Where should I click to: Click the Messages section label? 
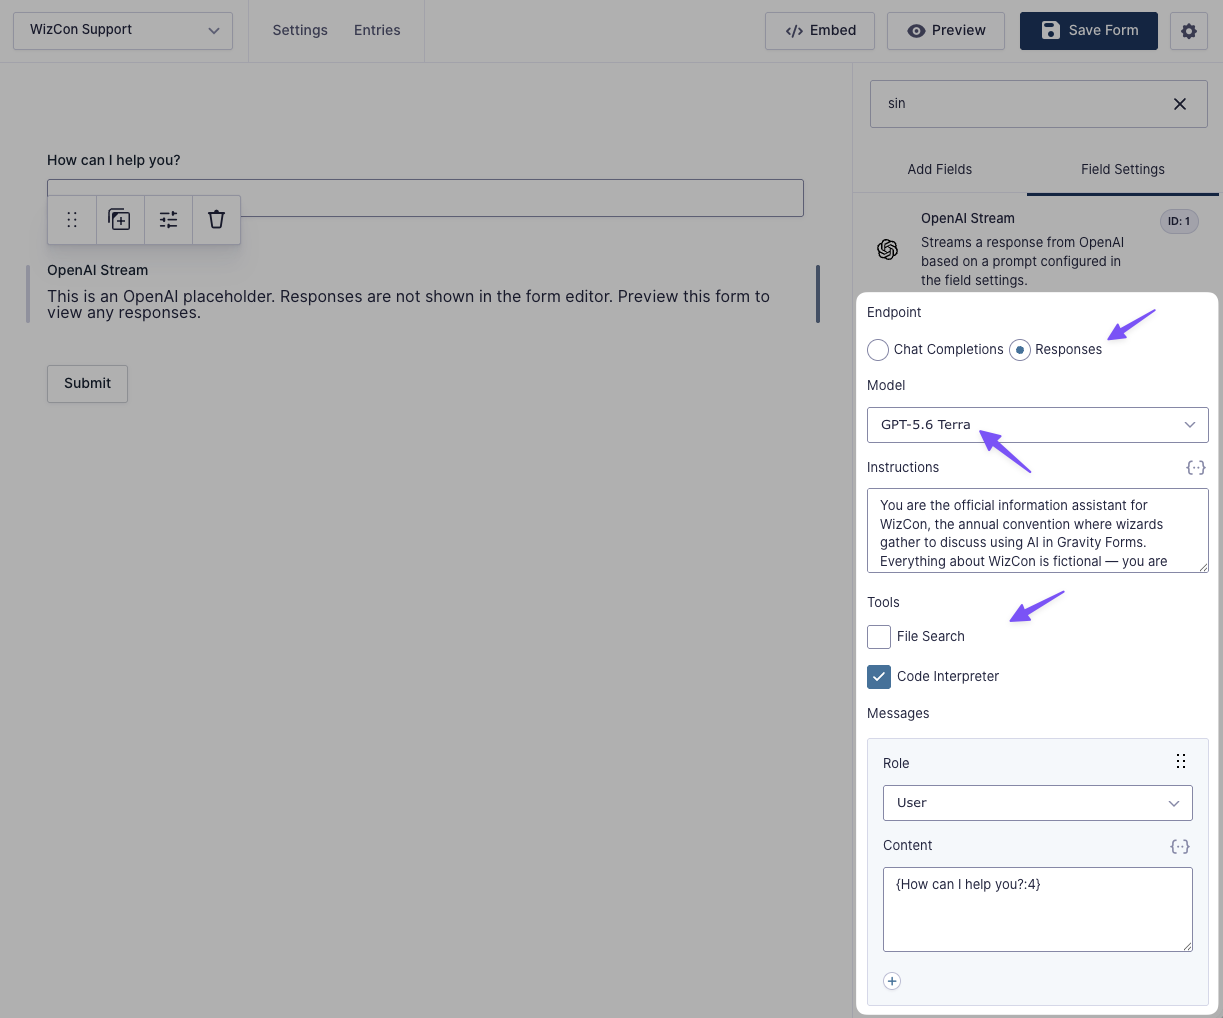(898, 713)
